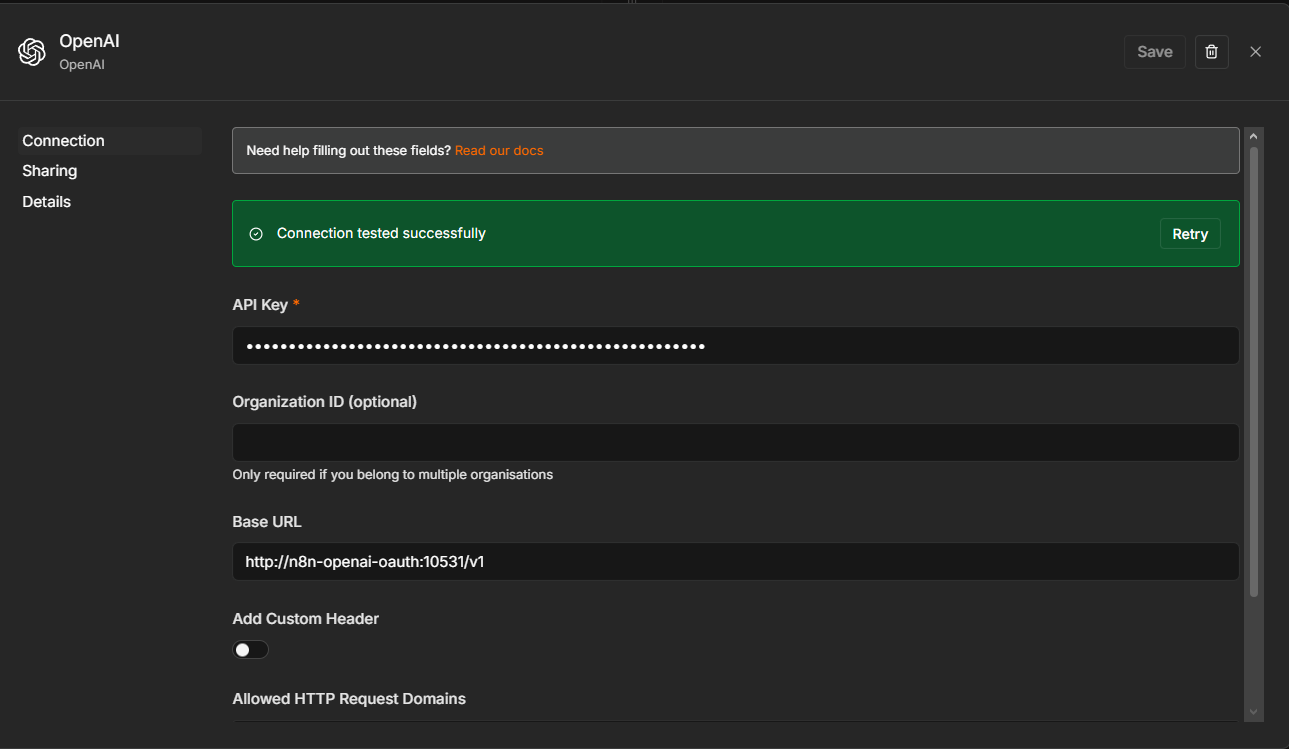The width and height of the screenshot is (1289, 749).
Task: Switch to the Details tab
Action: tap(47, 202)
